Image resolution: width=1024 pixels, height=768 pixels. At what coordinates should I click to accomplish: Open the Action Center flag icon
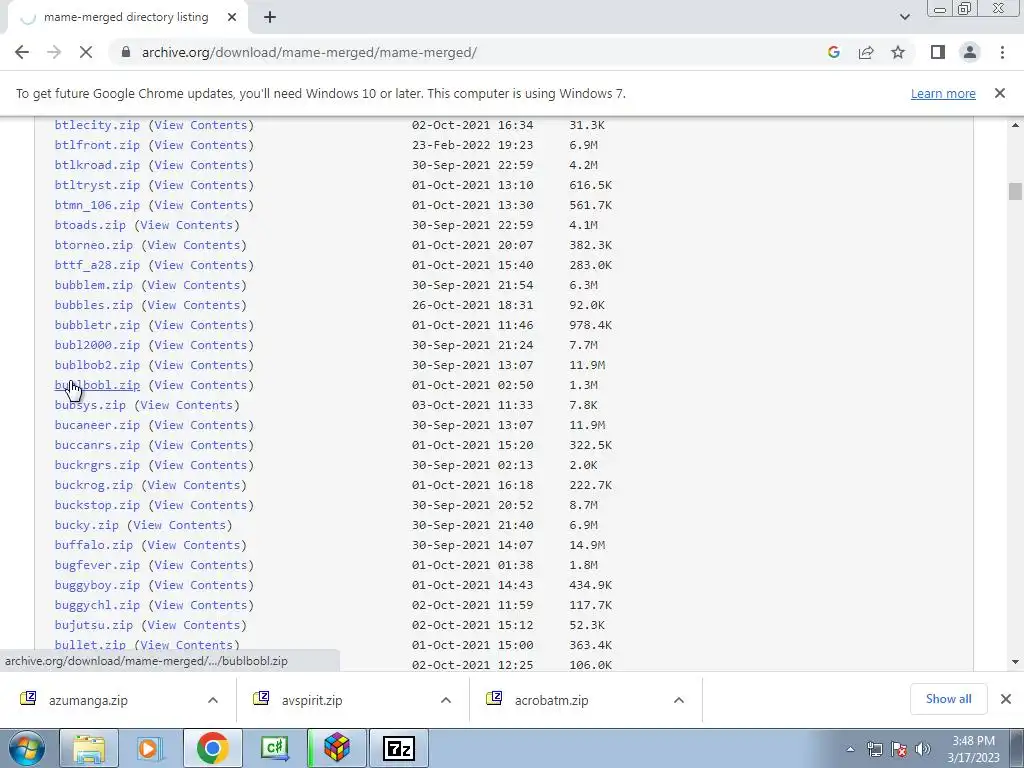tap(899, 749)
